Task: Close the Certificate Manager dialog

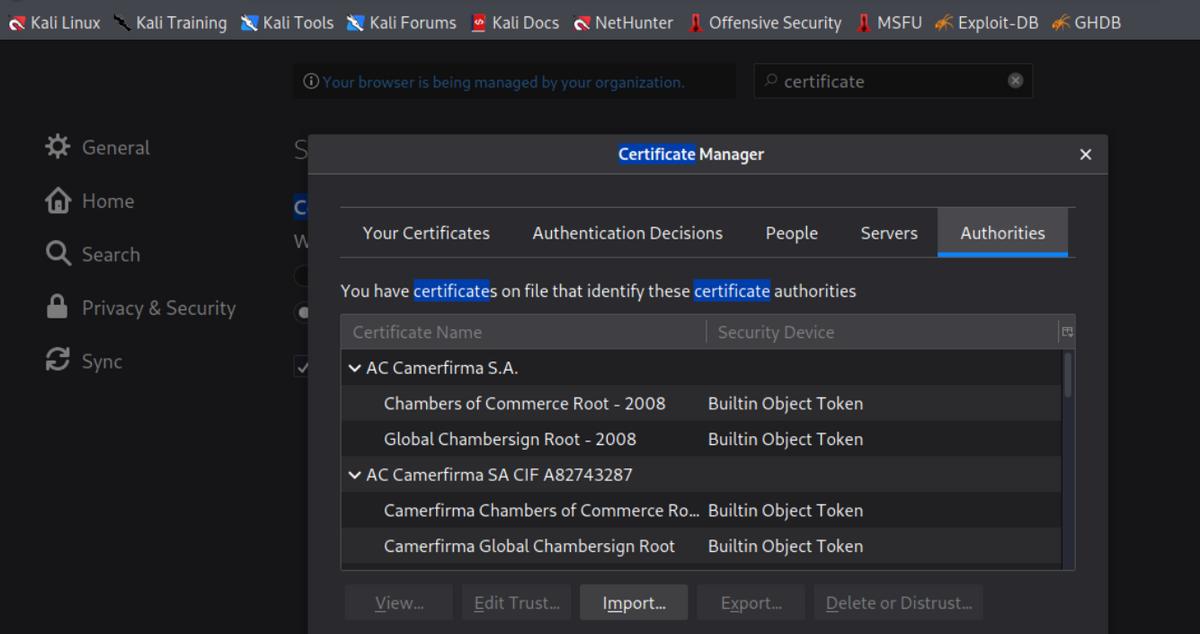Action: coord(1085,154)
